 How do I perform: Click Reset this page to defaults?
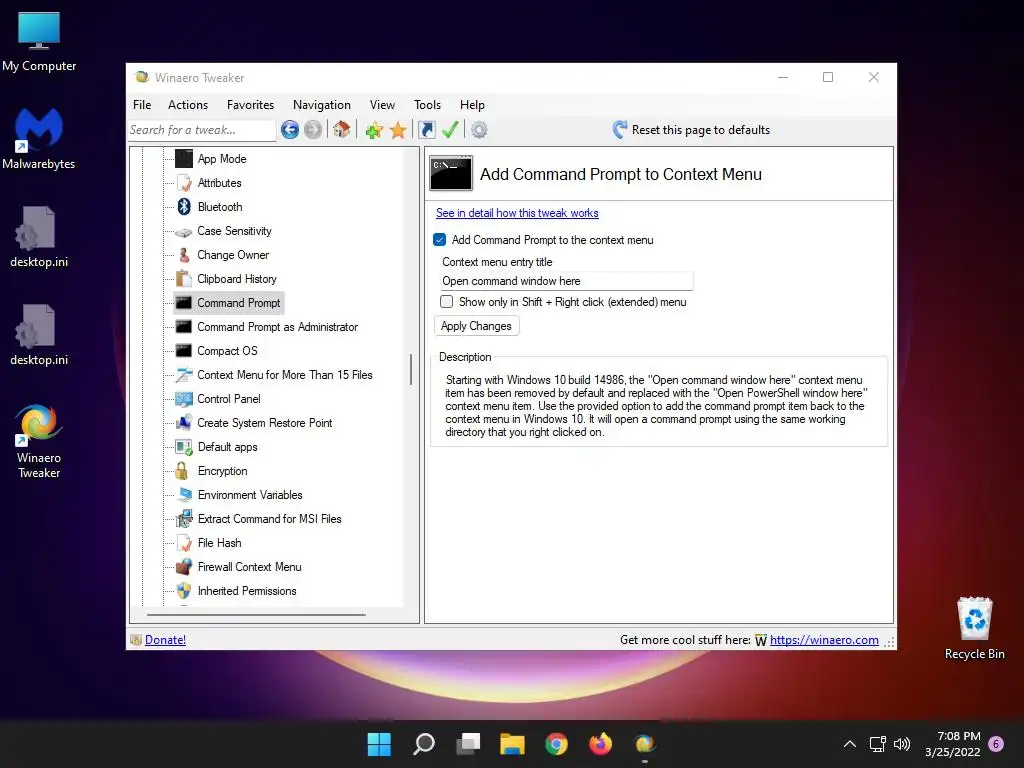point(691,130)
